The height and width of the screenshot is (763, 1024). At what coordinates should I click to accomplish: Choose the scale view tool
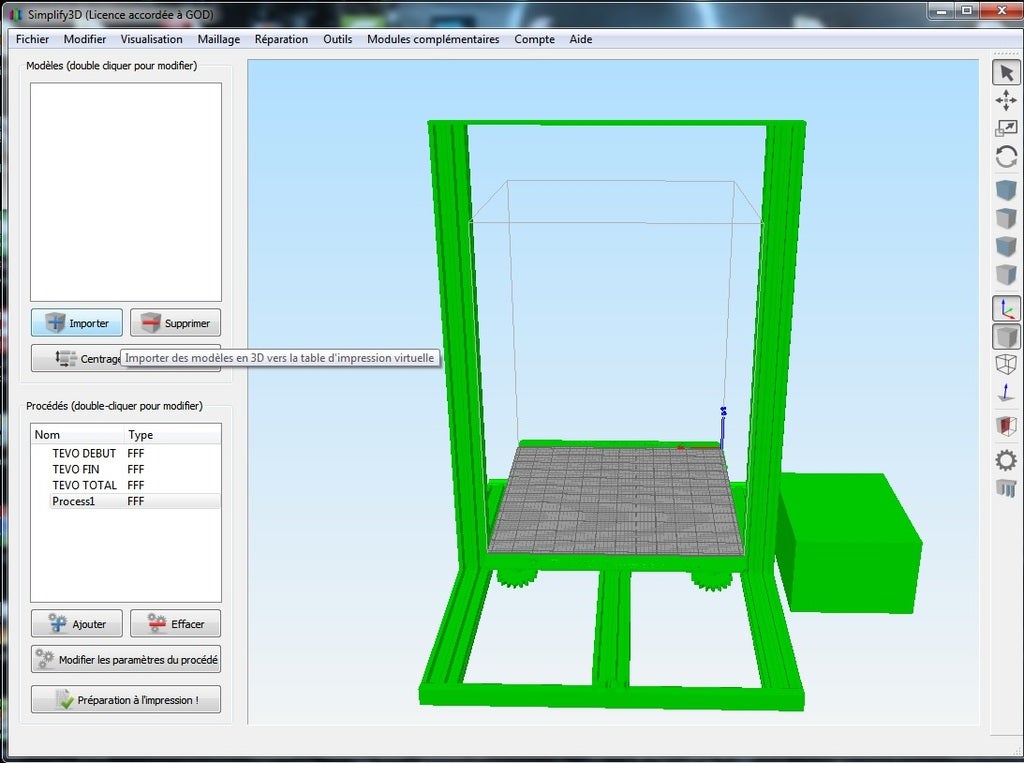click(1006, 128)
